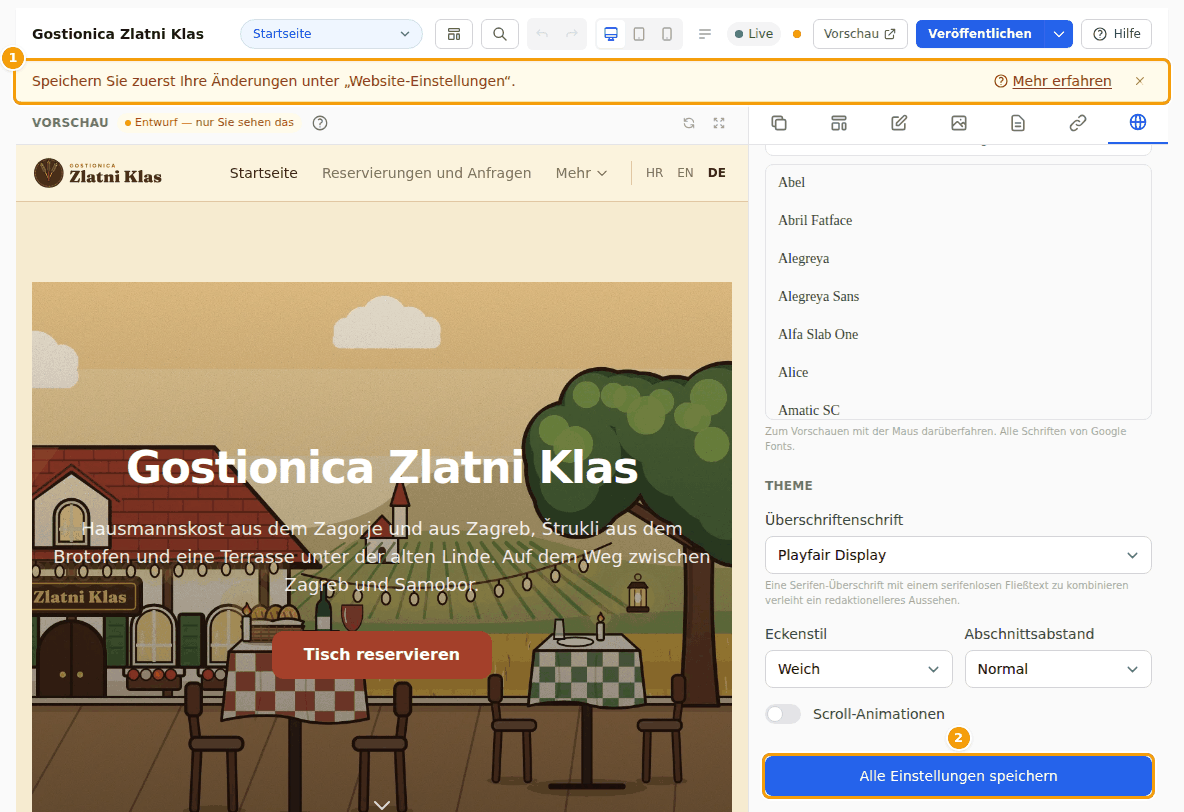1184x812 pixels.
Task: Refresh the preview pane
Action: coord(689,123)
